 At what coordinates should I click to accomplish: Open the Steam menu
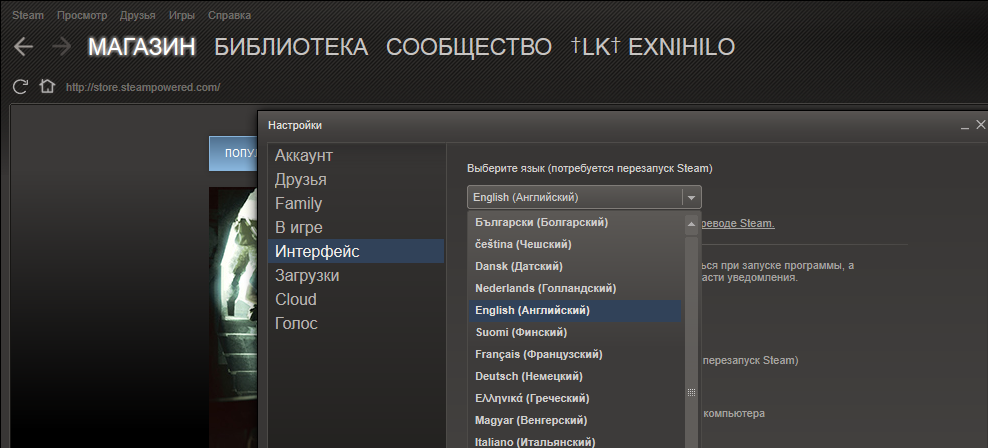tap(28, 15)
